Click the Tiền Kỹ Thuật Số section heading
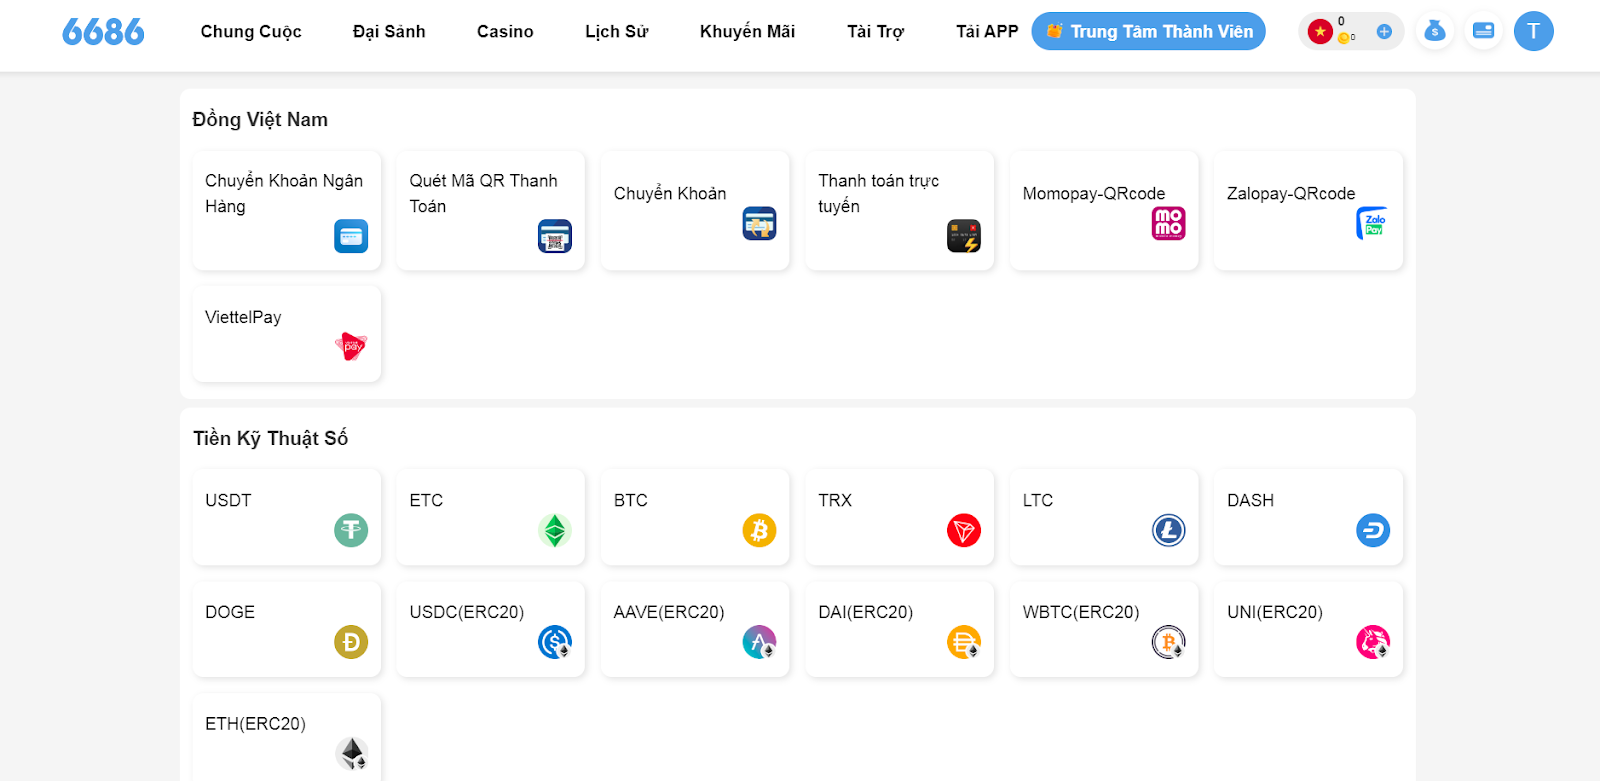 270,438
